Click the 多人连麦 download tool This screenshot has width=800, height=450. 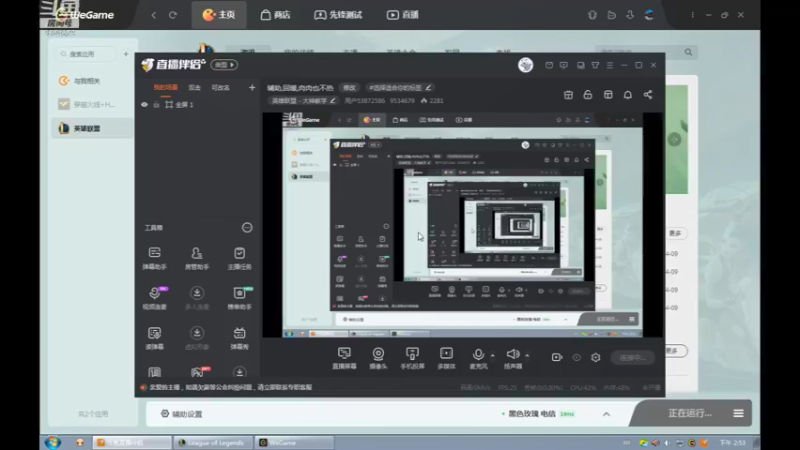[196, 297]
